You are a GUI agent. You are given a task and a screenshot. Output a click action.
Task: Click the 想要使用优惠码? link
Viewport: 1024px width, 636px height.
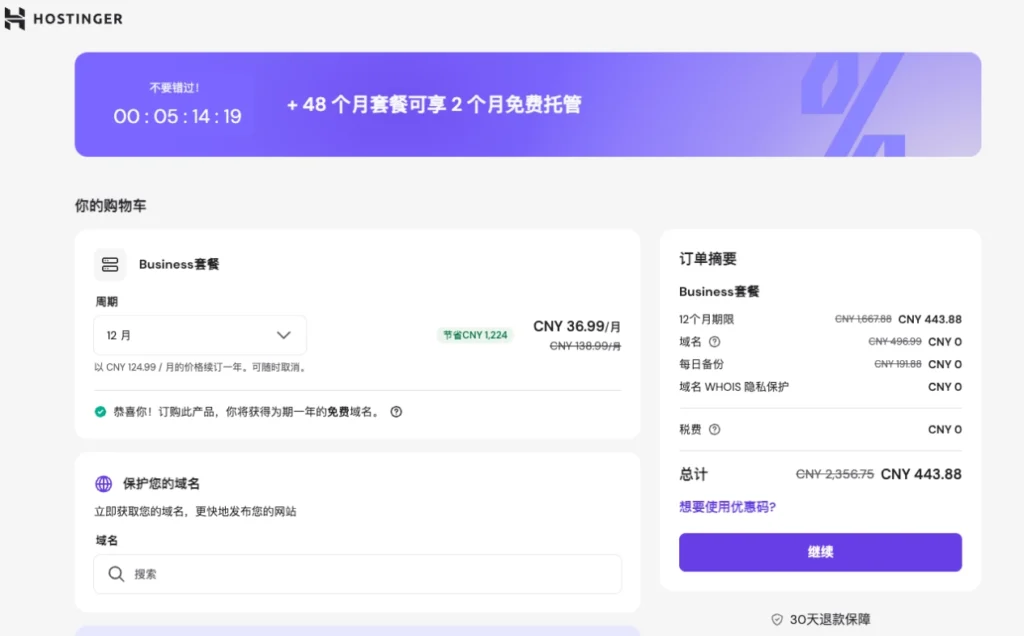[727, 507]
